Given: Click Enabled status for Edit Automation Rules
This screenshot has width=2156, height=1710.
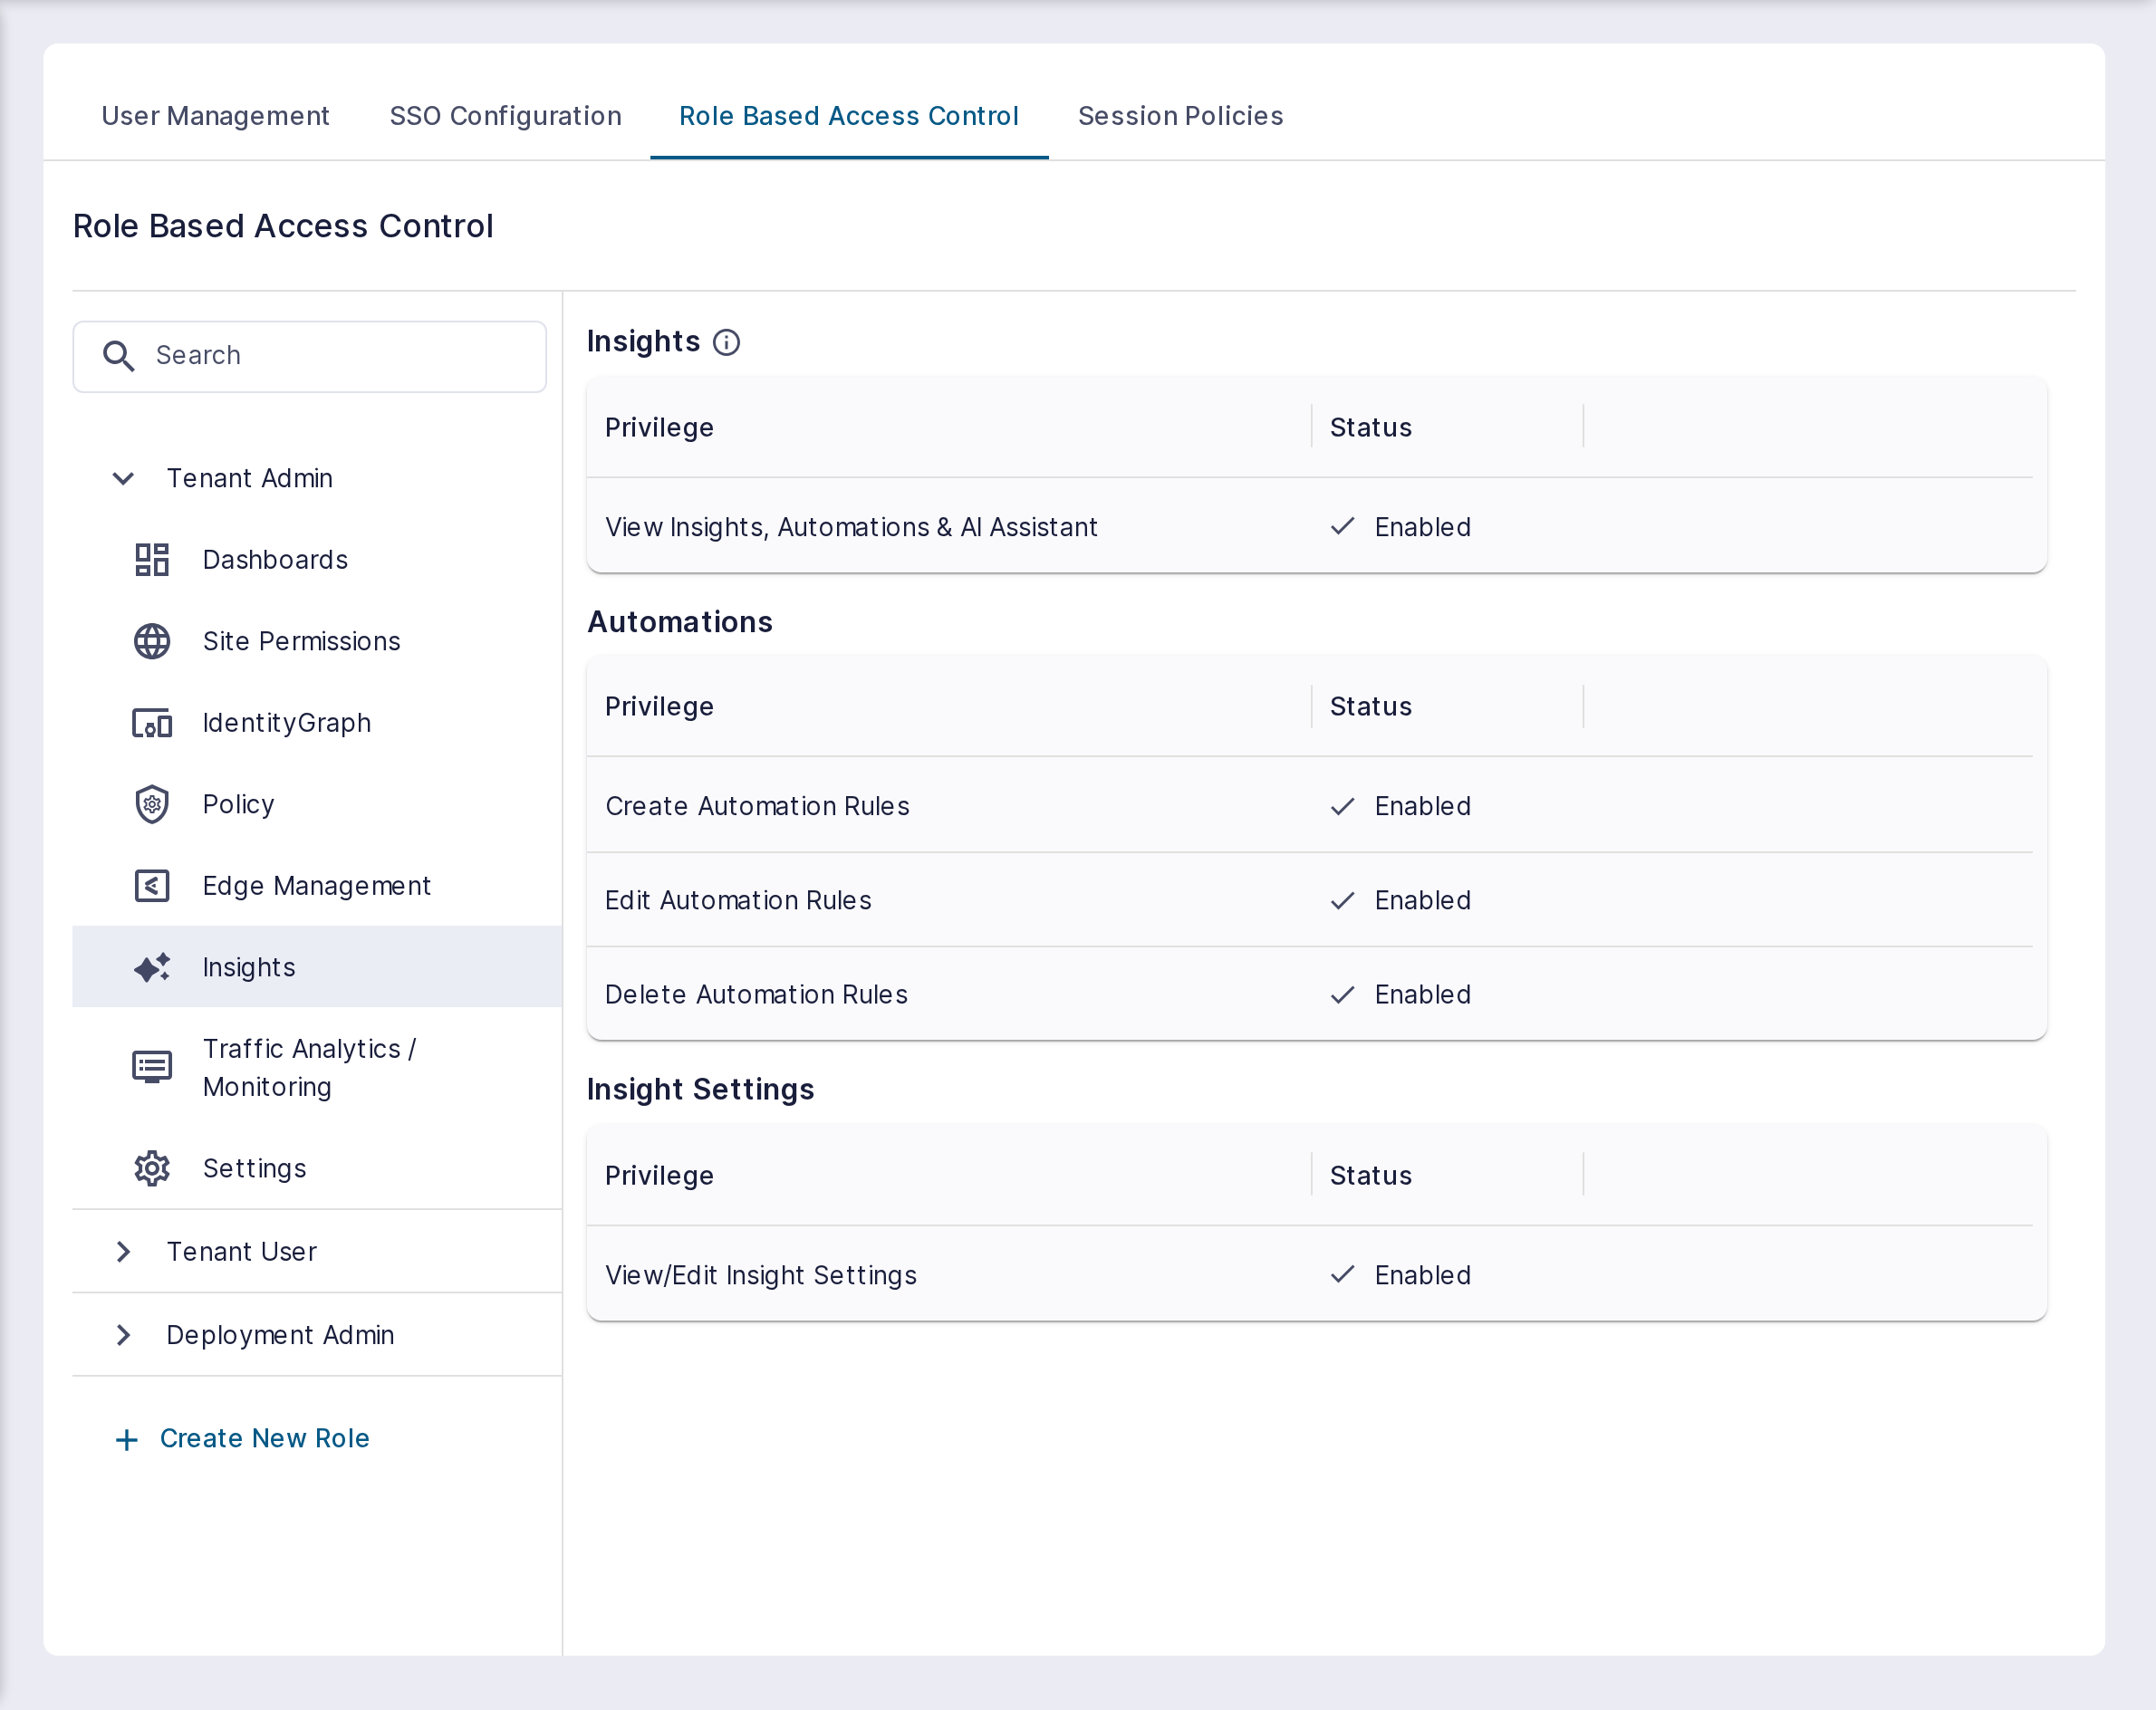Looking at the screenshot, I should (1422, 900).
